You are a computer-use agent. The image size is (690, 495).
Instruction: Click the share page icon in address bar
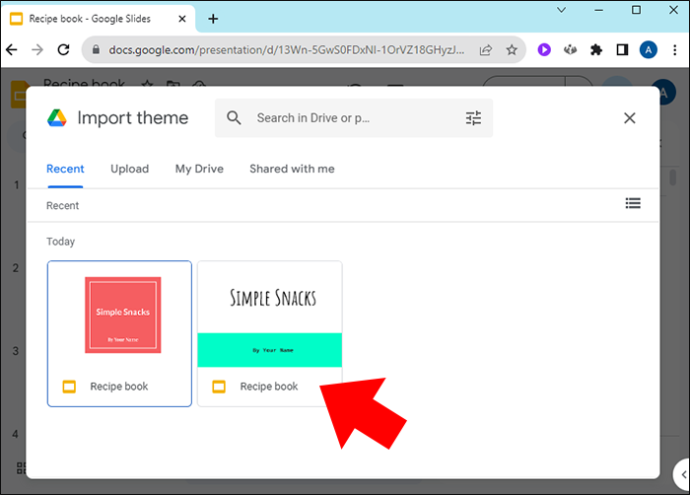[x=486, y=50]
